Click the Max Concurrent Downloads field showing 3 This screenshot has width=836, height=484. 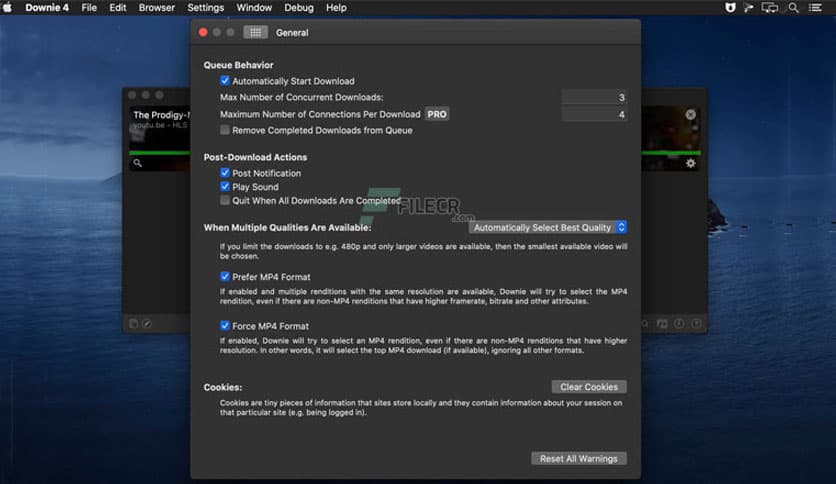[x=594, y=97]
